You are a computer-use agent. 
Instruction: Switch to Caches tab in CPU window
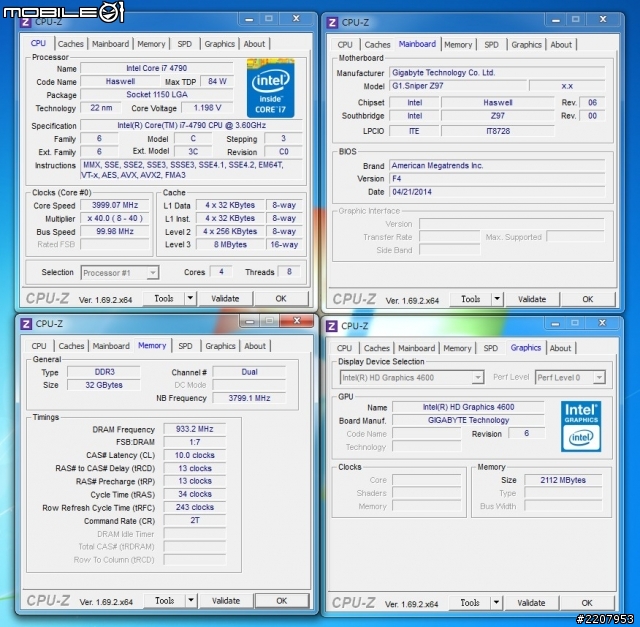pyautogui.click(x=71, y=44)
